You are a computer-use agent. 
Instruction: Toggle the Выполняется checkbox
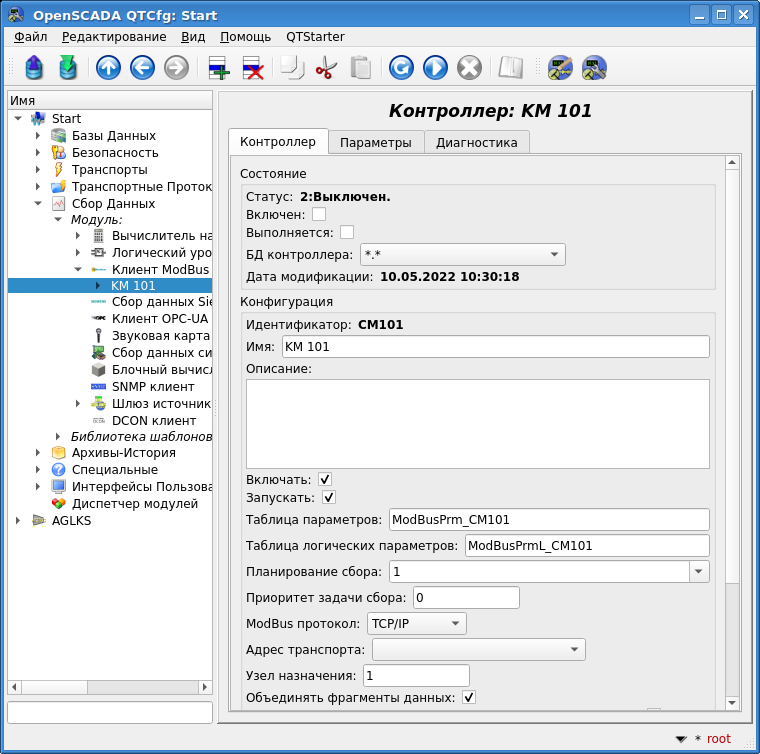(347, 232)
